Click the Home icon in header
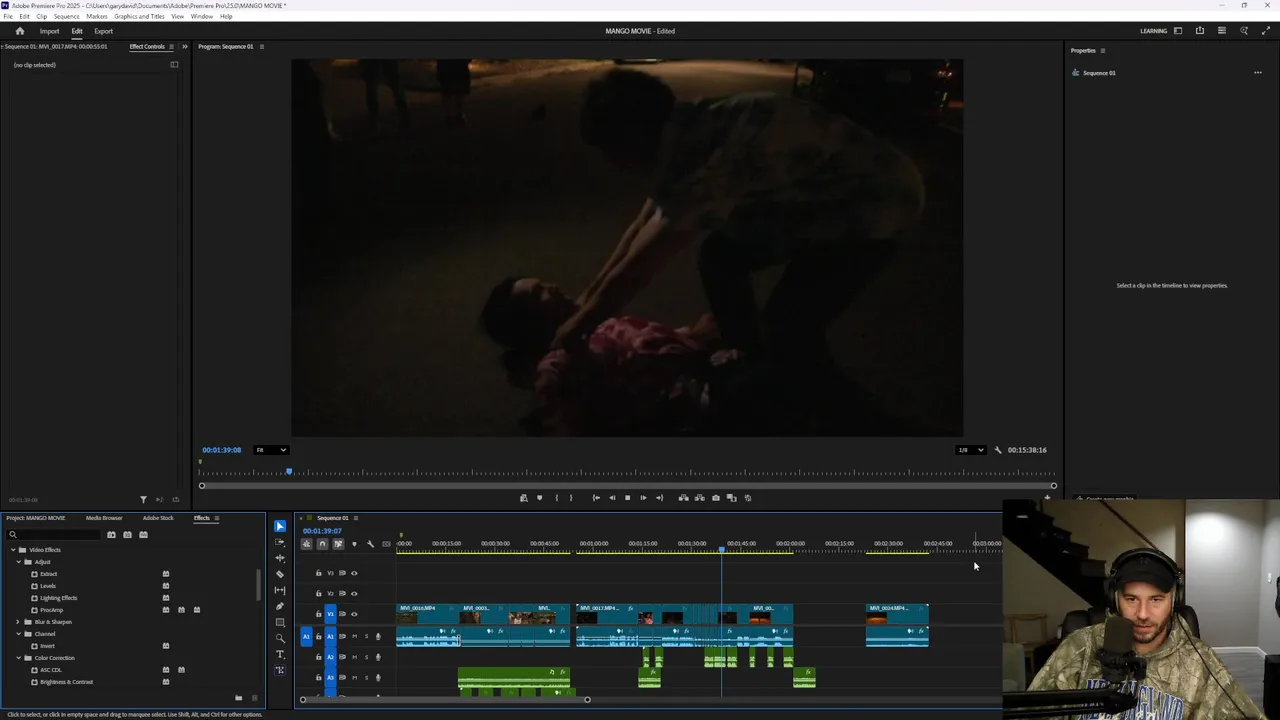The width and height of the screenshot is (1280, 720). point(19,31)
